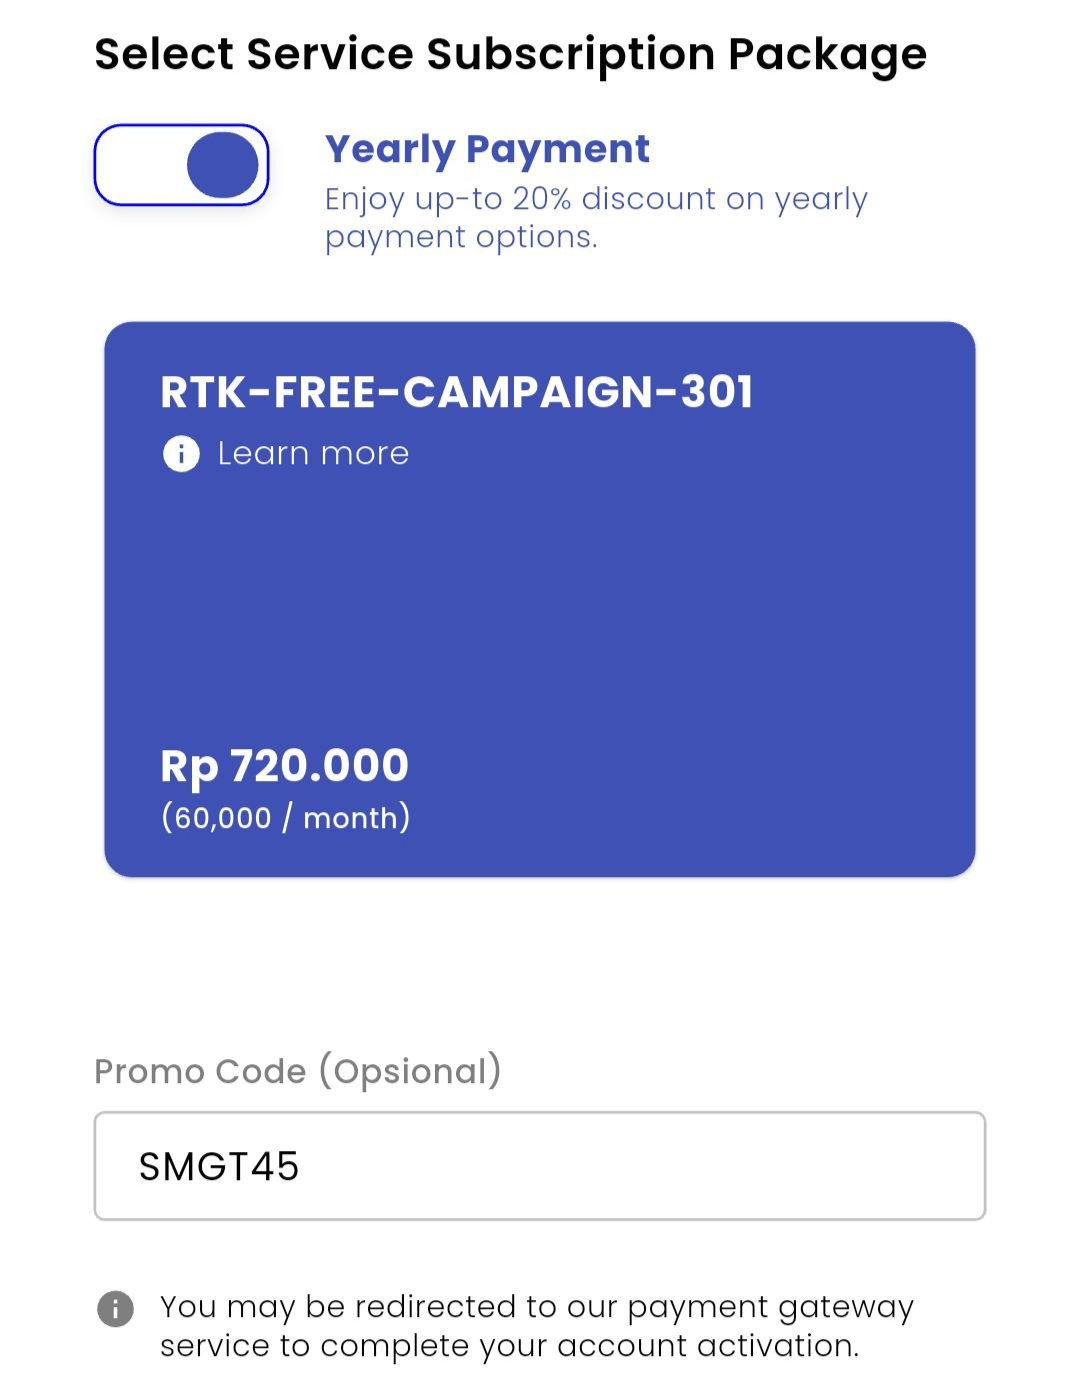The height and width of the screenshot is (1399, 1080).
Task: Toggle the Yearly Payment switch
Action: 181,165
